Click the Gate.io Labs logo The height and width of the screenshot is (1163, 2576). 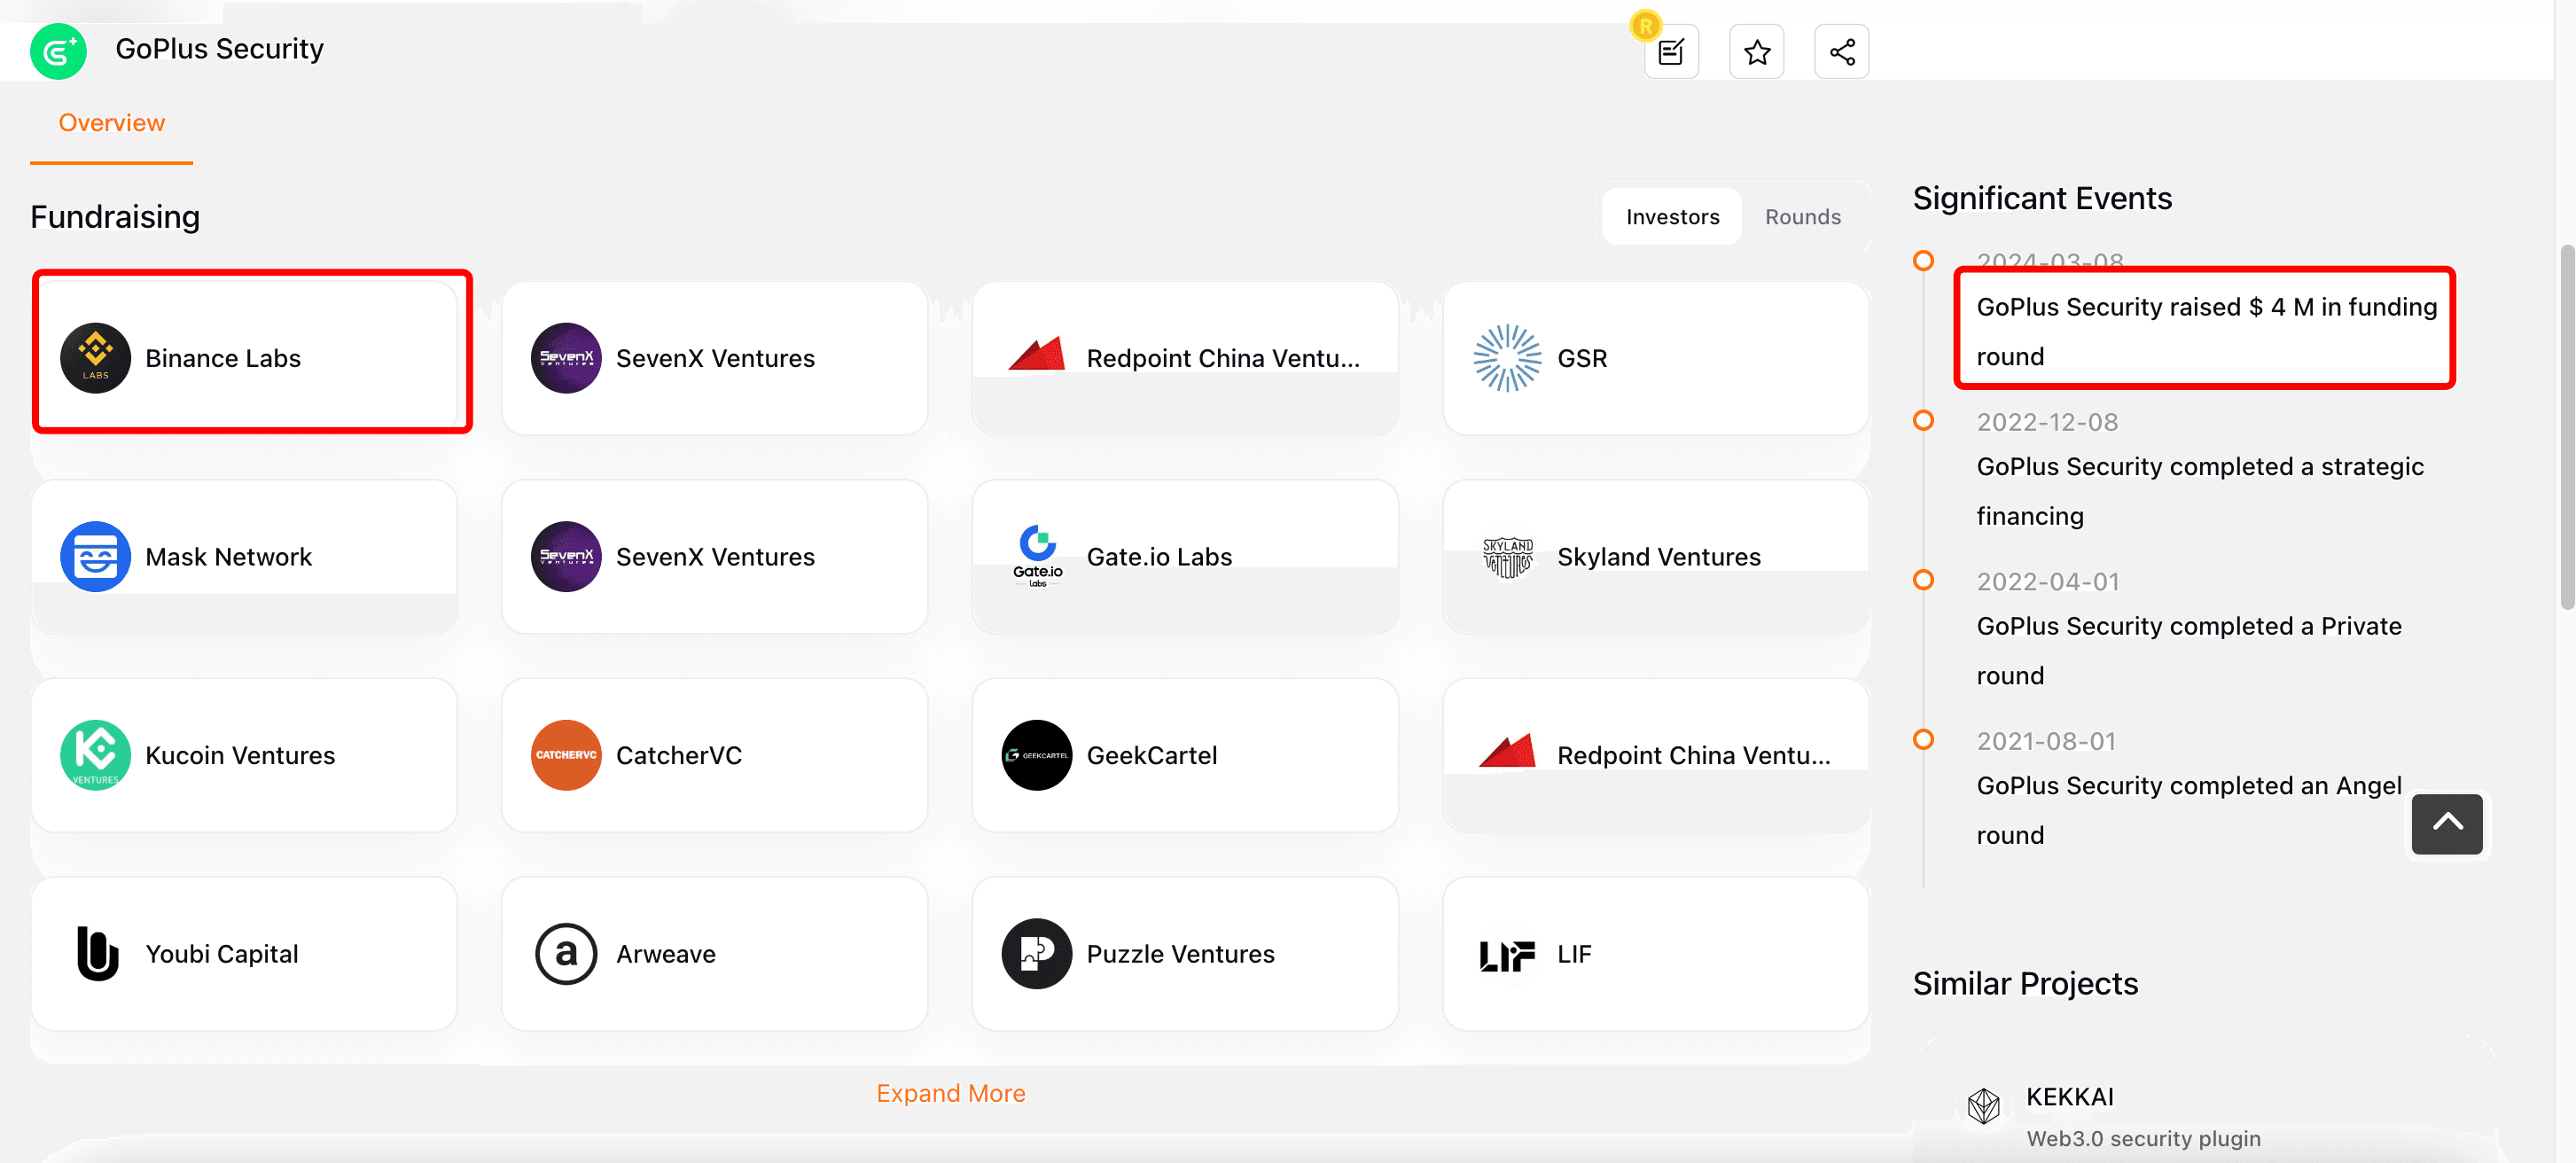1037,556
